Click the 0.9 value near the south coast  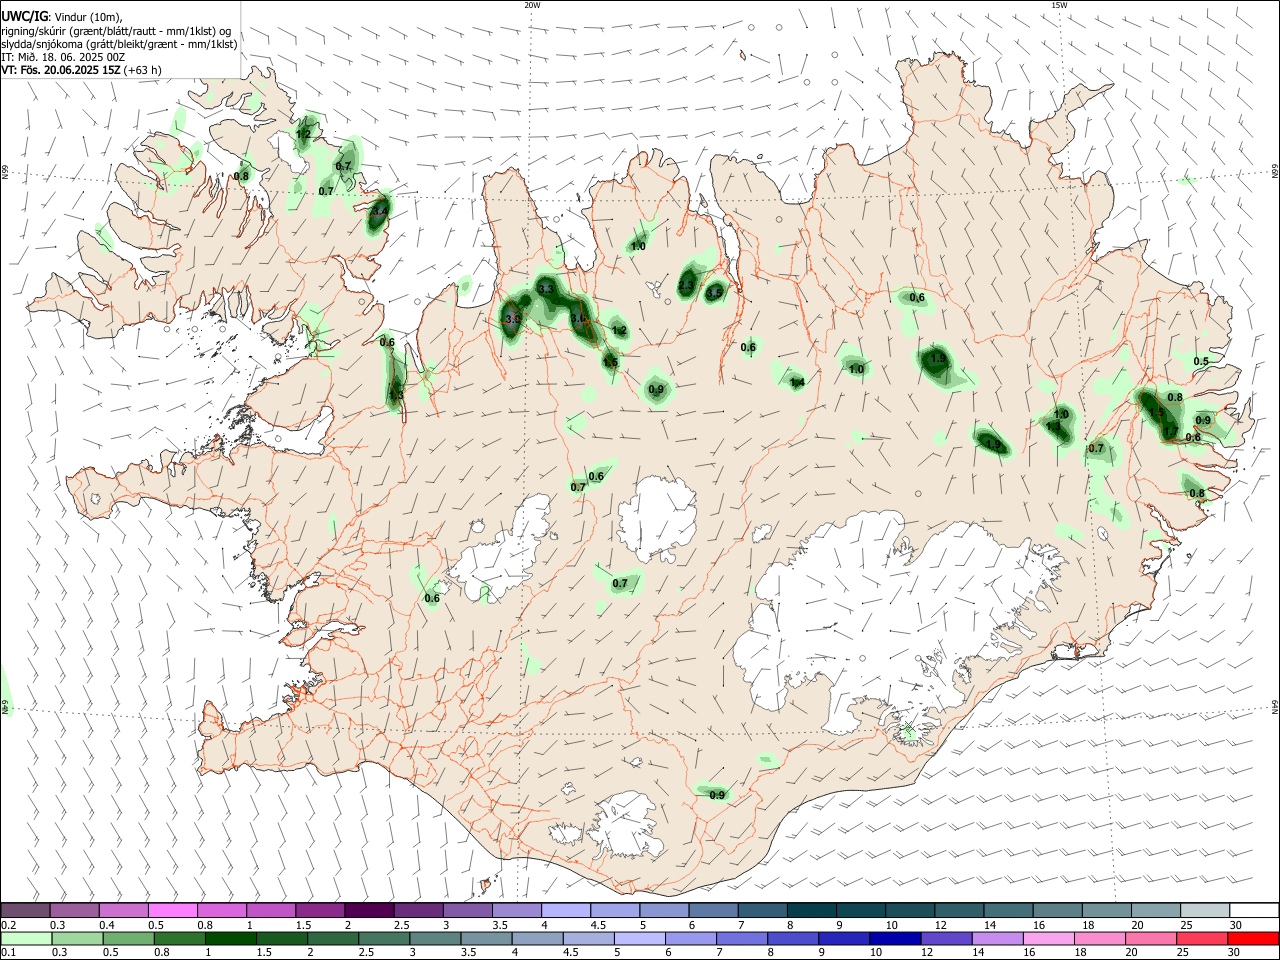(717, 795)
